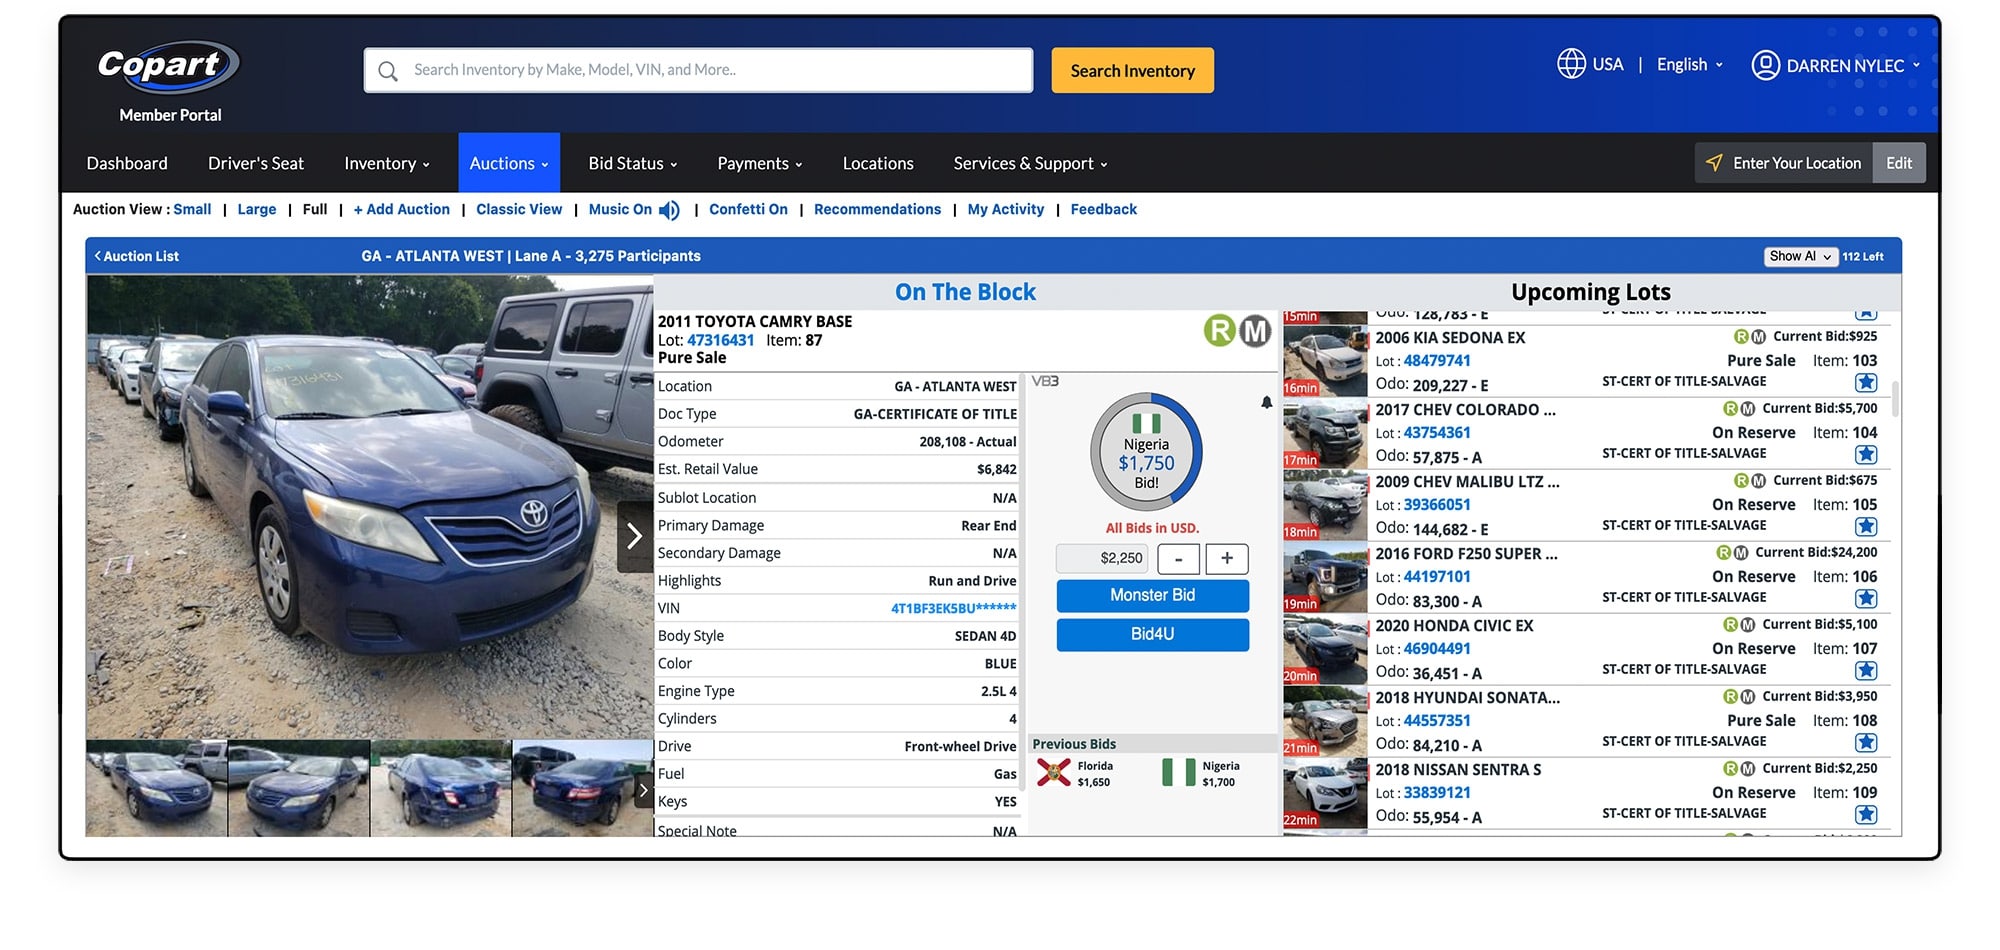This screenshot has width=2000, height=950.
Task: Expand the Show All dropdown
Action: (x=1800, y=257)
